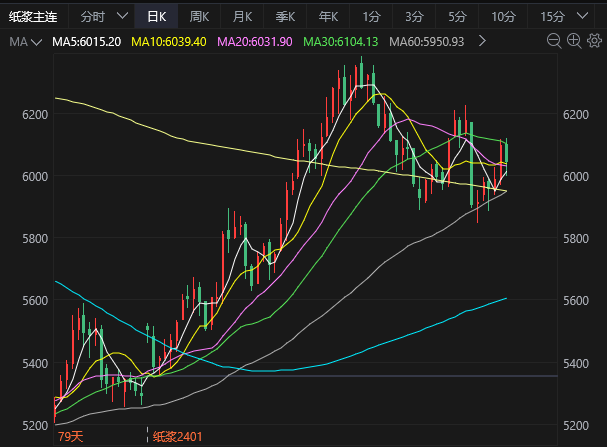Select the 10分 period tab
607x447 pixels.
pos(503,16)
